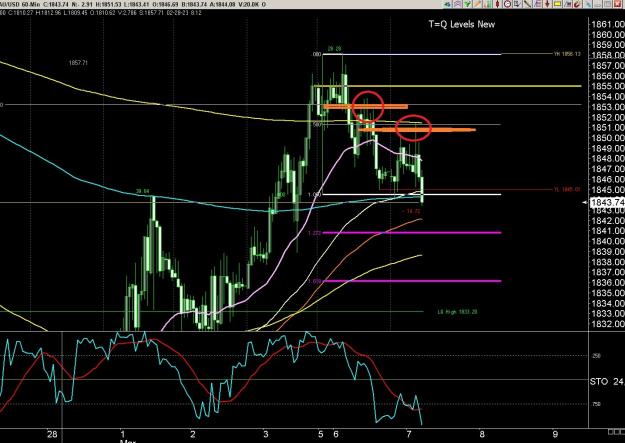Click the 1857.71 text at upper left
The height and width of the screenshot is (443, 625).
click(x=78, y=63)
